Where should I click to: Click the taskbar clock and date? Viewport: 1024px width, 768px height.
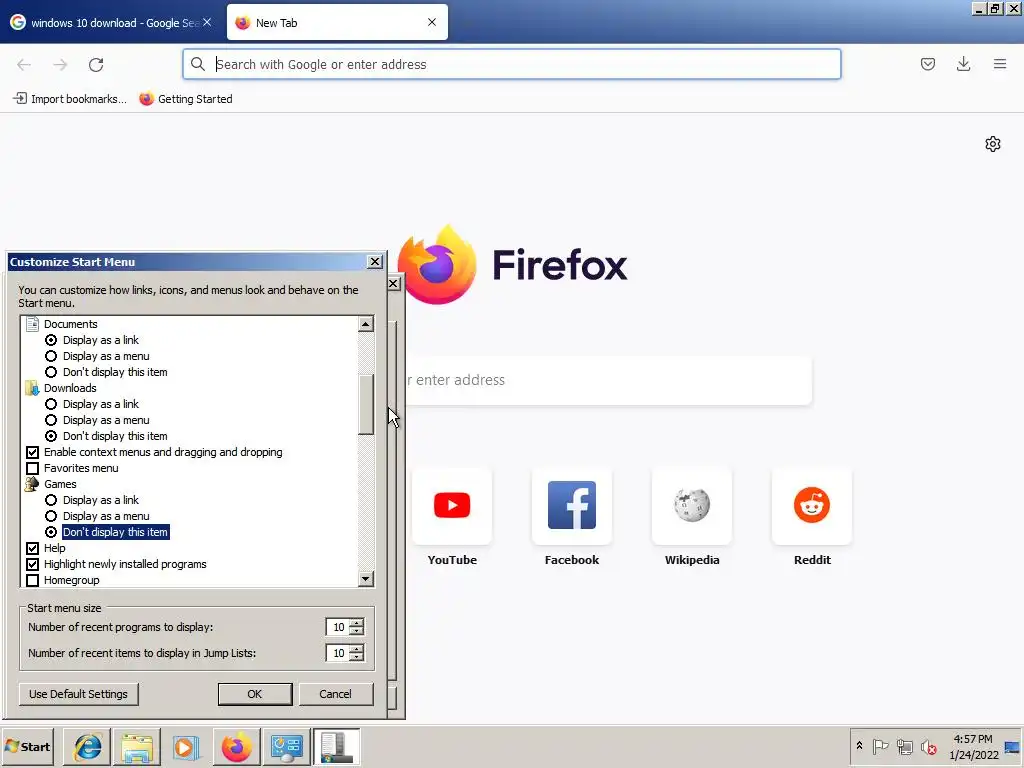973,746
